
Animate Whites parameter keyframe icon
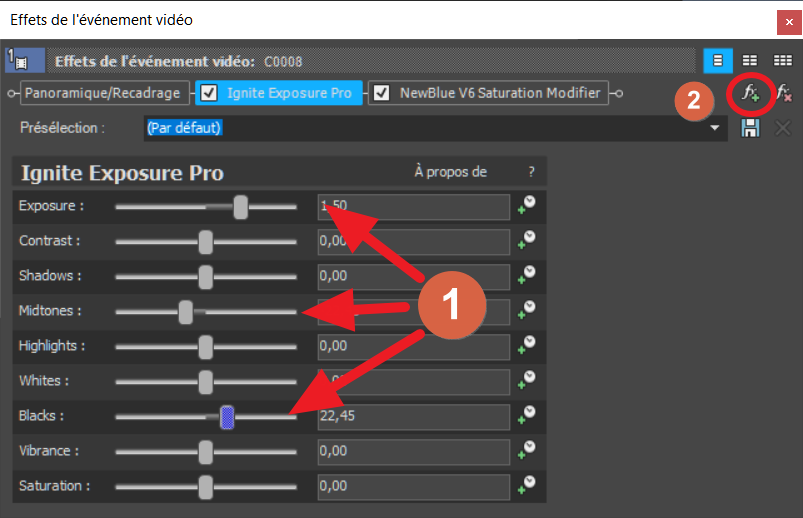coord(526,380)
